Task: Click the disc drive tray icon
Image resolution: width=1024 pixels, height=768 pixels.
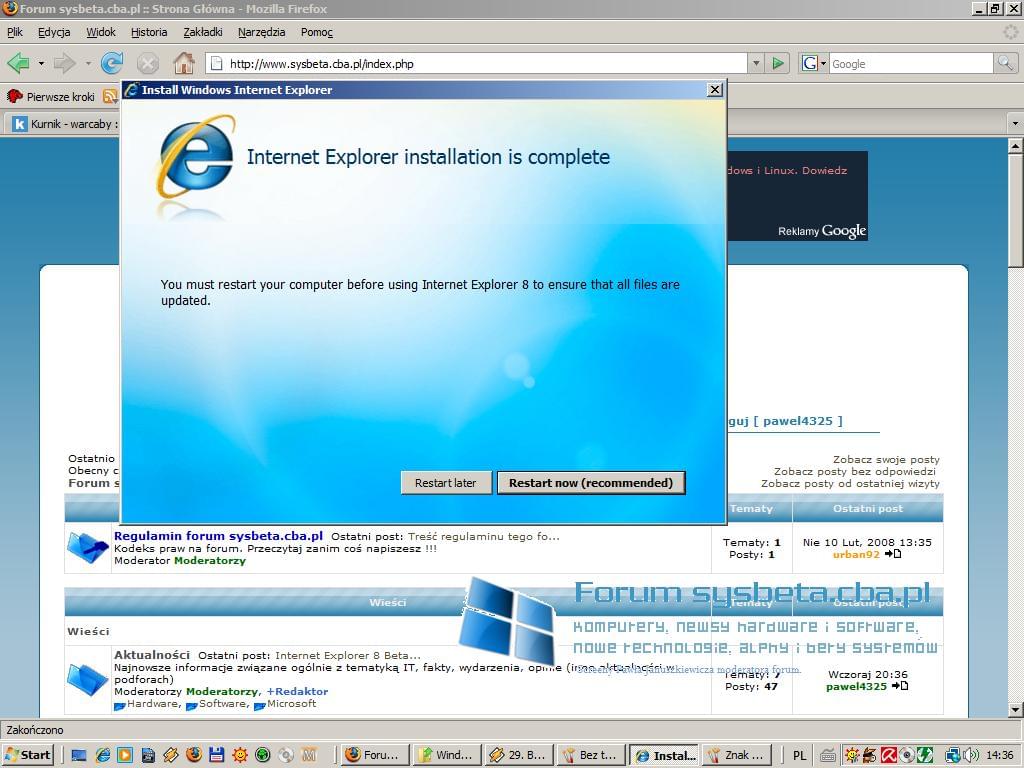Action: [906, 755]
